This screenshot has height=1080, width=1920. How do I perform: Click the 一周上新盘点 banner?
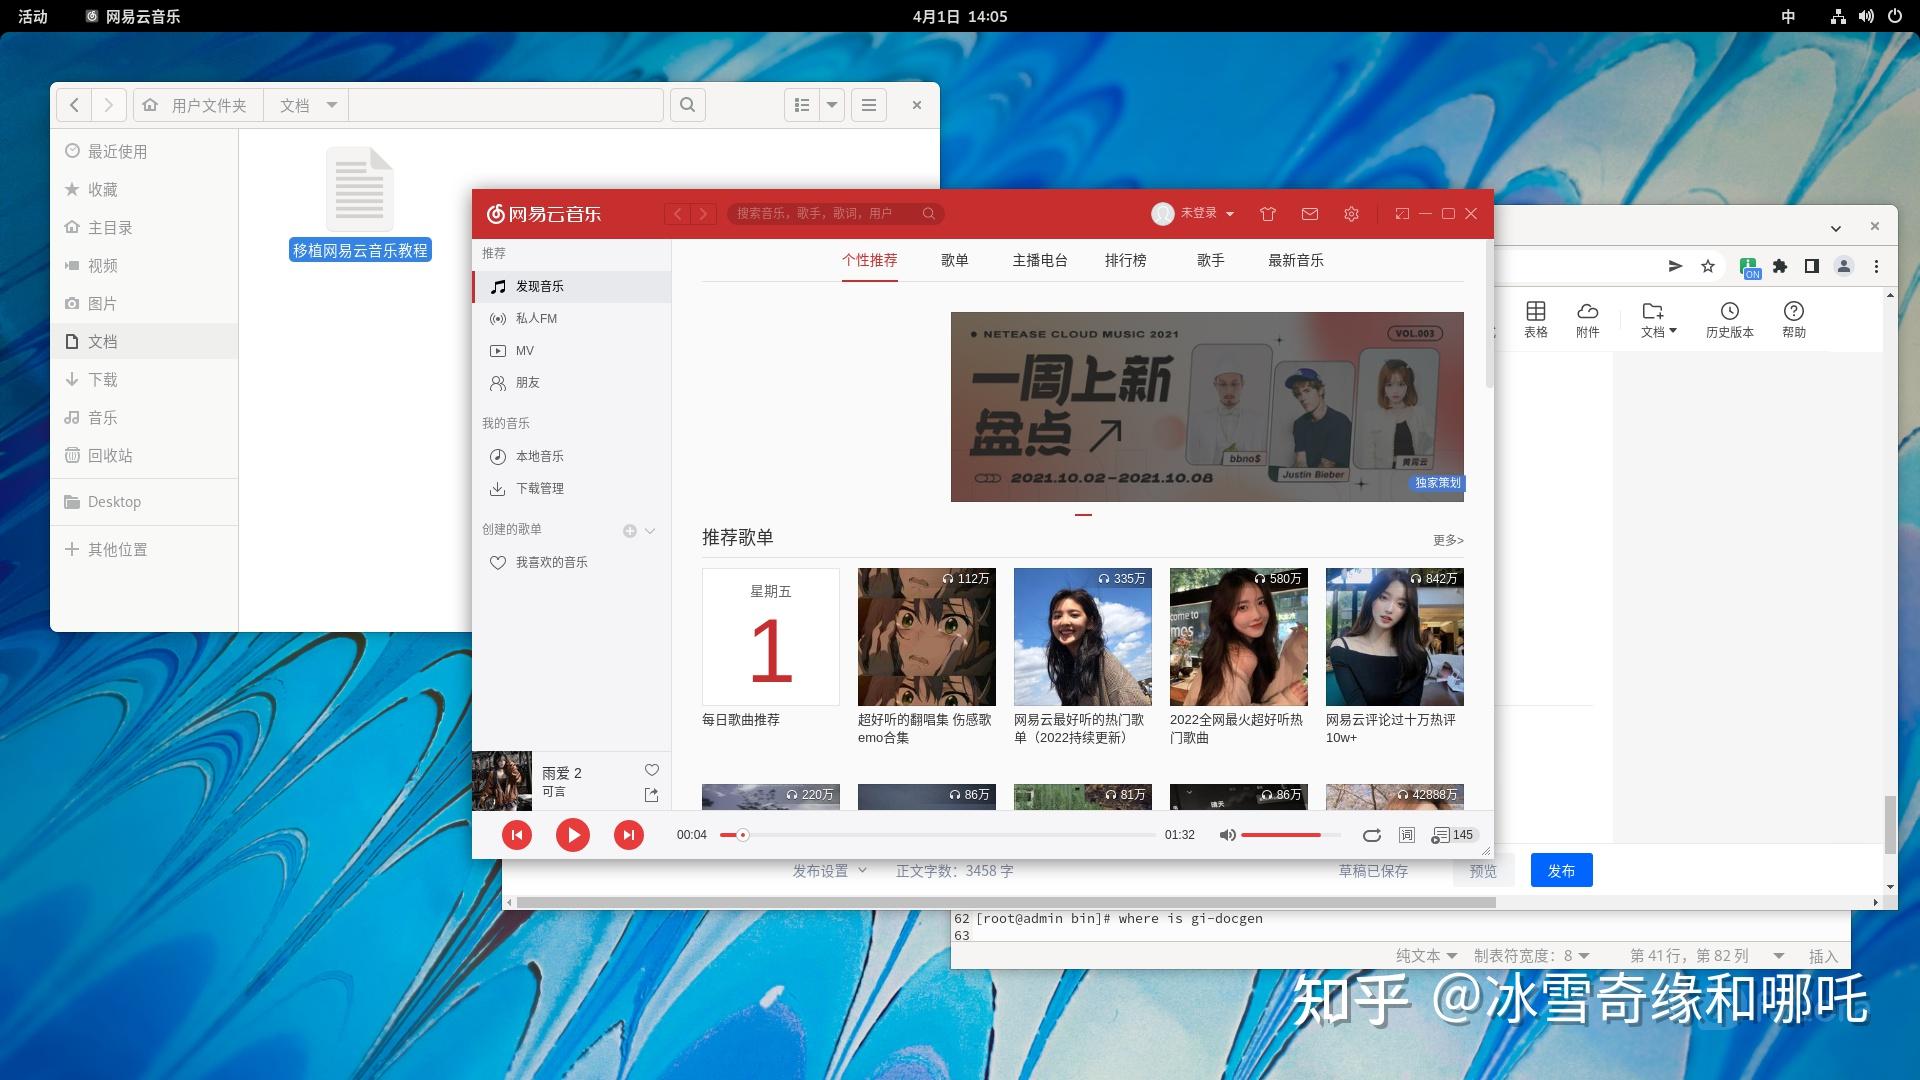1207,407
